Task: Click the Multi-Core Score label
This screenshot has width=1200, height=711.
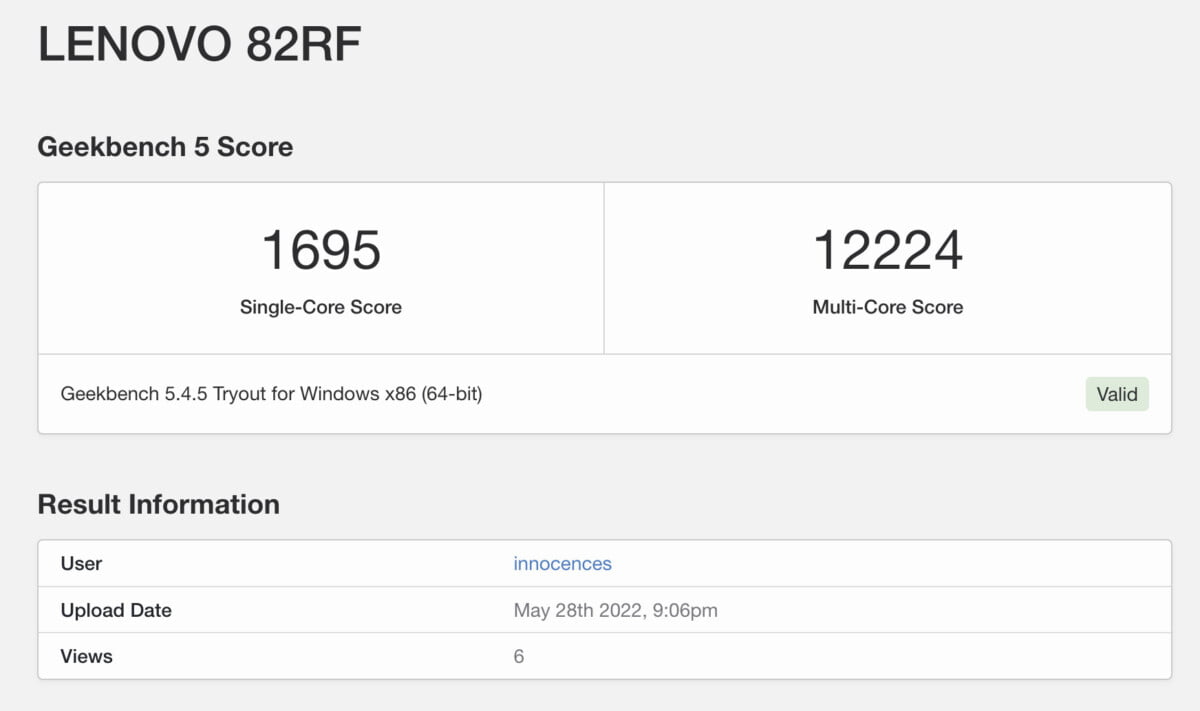Action: [888, 307]
